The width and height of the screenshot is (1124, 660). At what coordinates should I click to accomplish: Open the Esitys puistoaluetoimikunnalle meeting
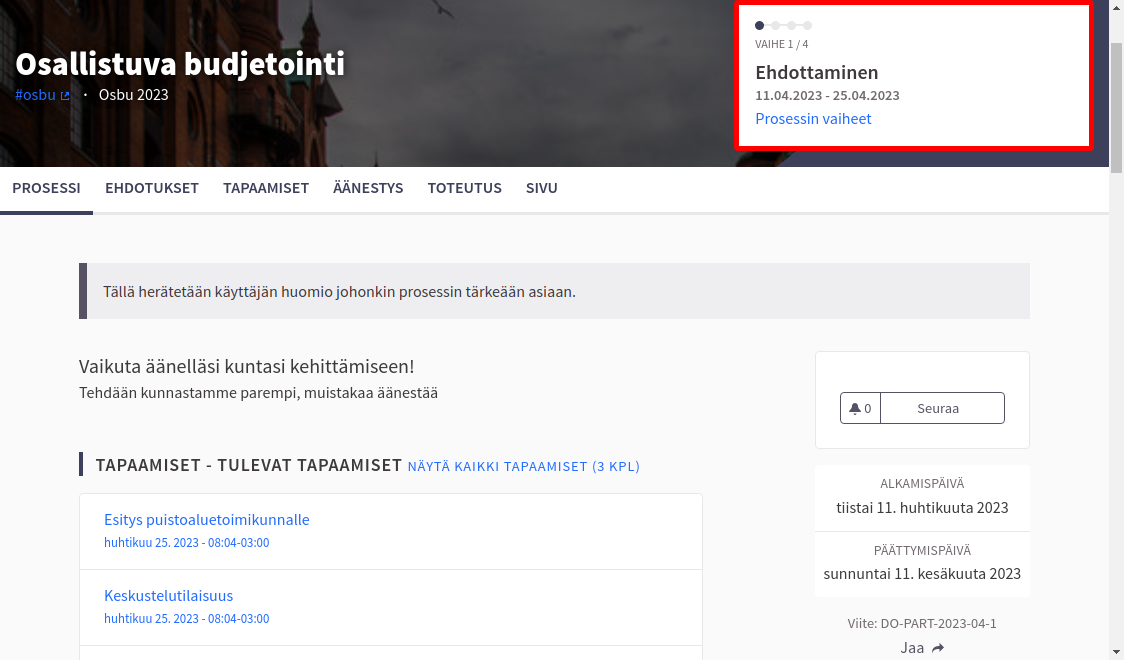tap(207, 520)
